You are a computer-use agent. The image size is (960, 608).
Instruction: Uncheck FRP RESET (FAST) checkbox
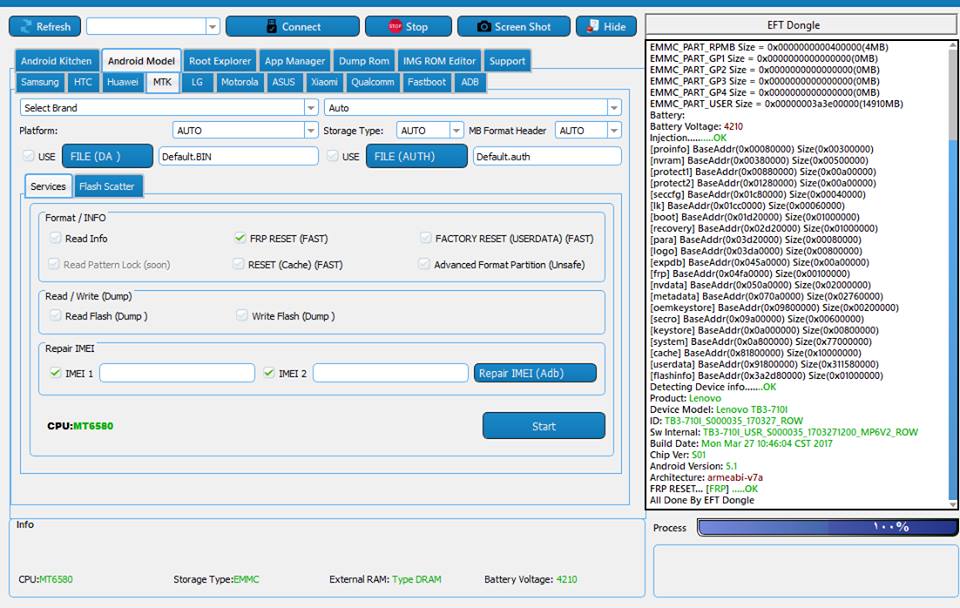pos(240,238)
